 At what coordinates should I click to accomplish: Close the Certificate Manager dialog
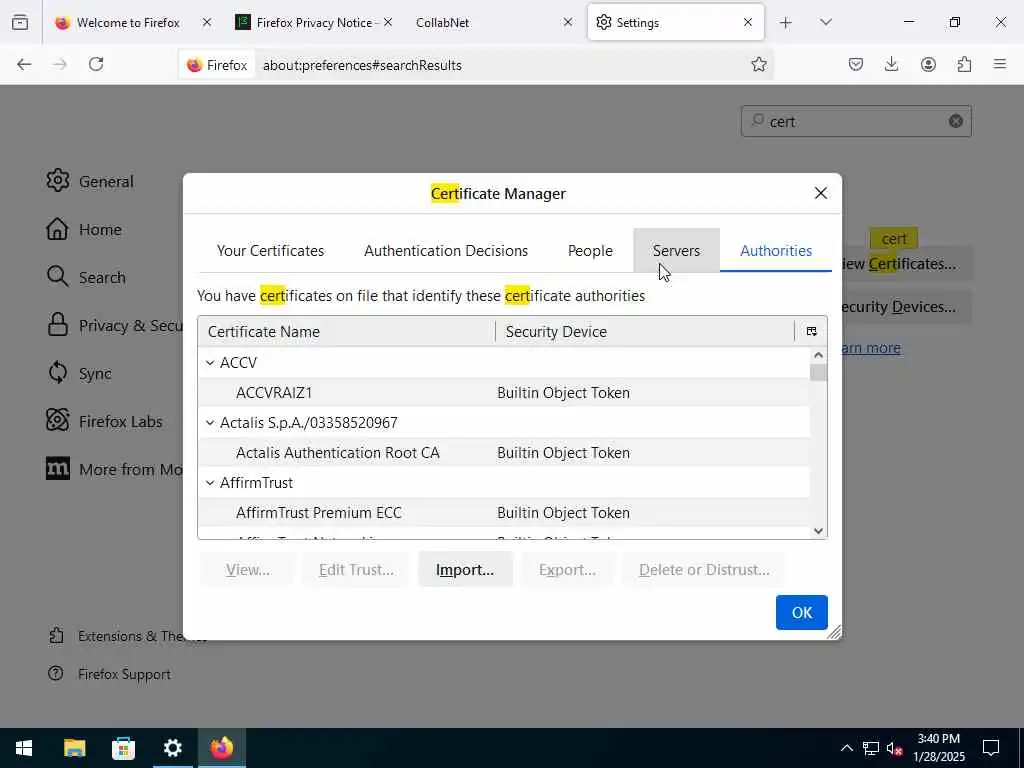(x=821, y=193)
